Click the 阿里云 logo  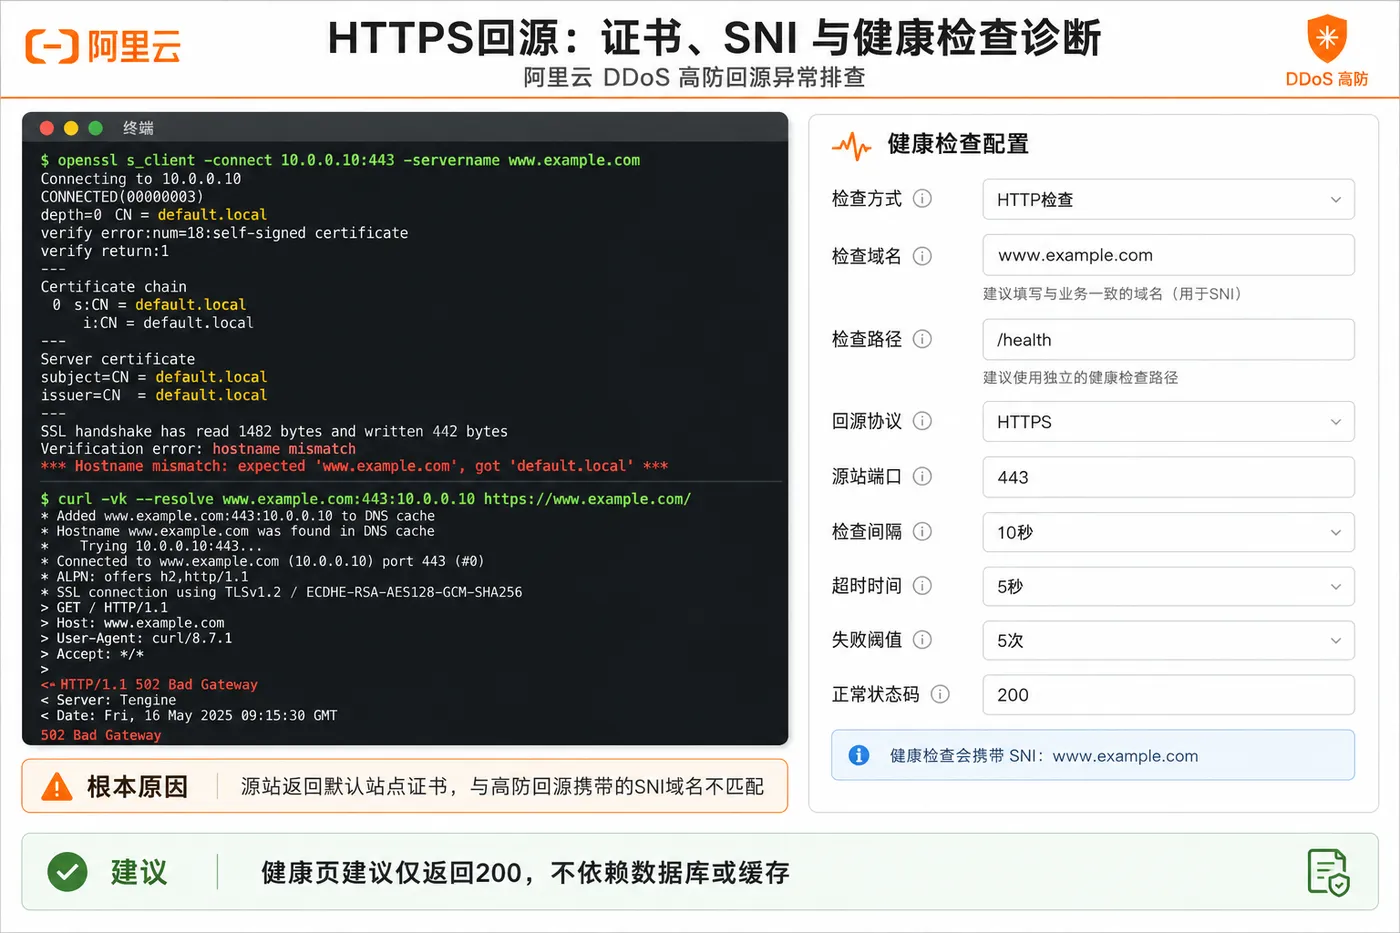103,46
